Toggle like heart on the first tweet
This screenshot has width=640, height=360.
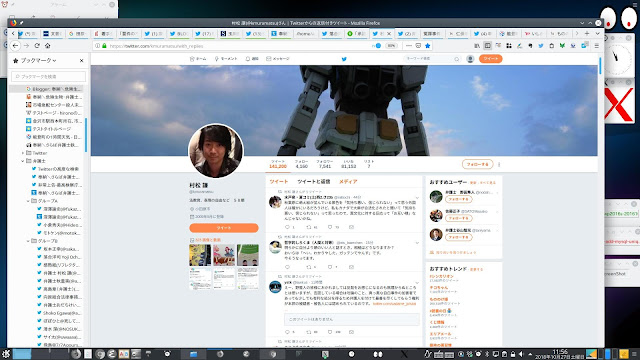click(x=330, y=227)
